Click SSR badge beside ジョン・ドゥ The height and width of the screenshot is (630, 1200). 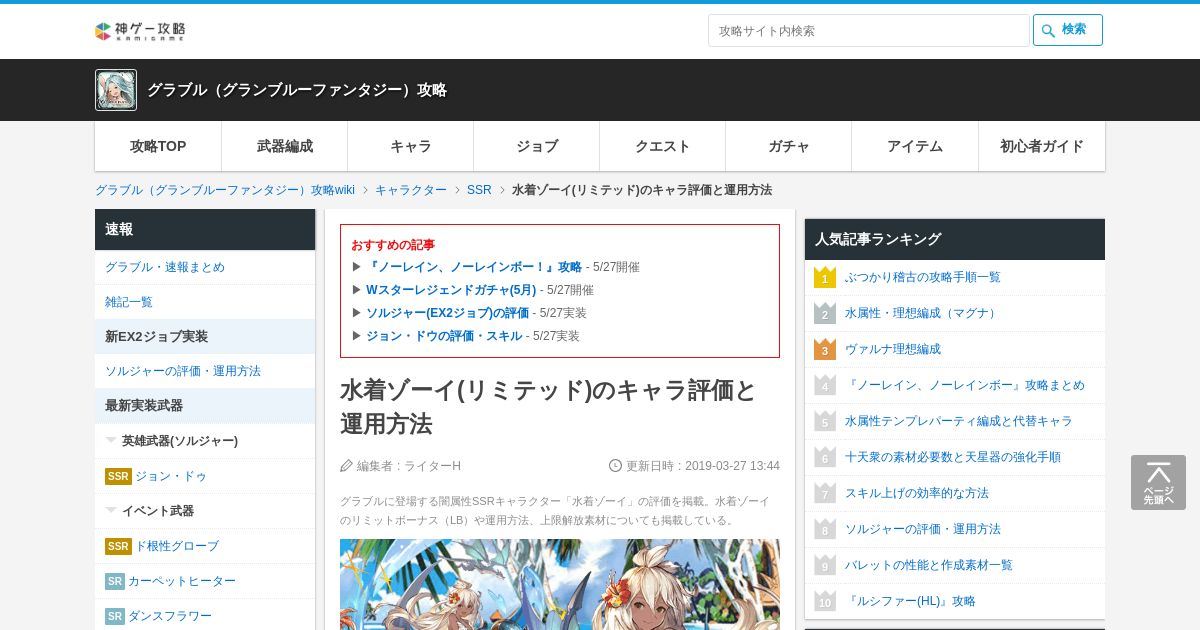[118, 476]
